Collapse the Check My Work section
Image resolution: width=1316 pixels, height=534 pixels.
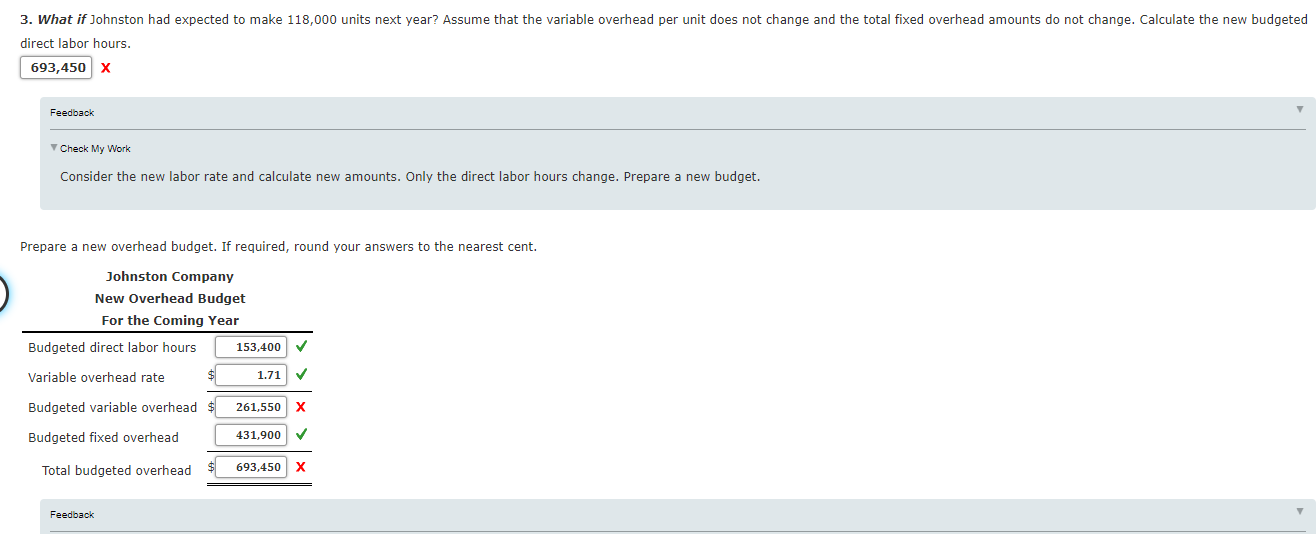click(x=54, y=148)
